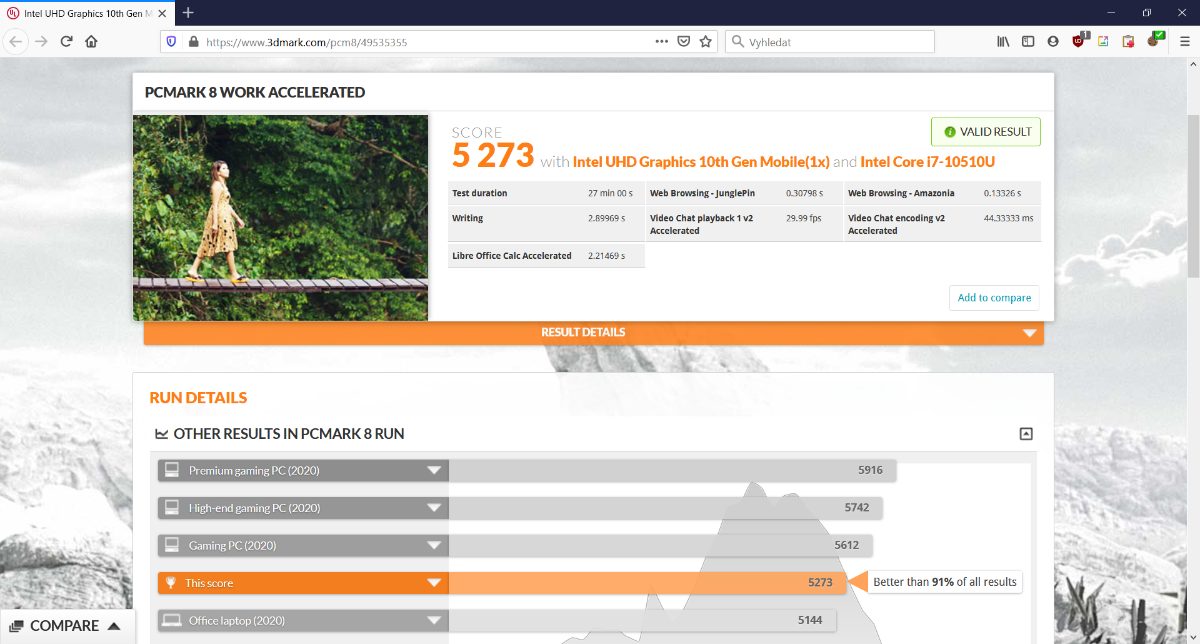The width and height of the screenshot is (1200, 644).
Task: Open a new browser tab
Action: pos(188,12)
